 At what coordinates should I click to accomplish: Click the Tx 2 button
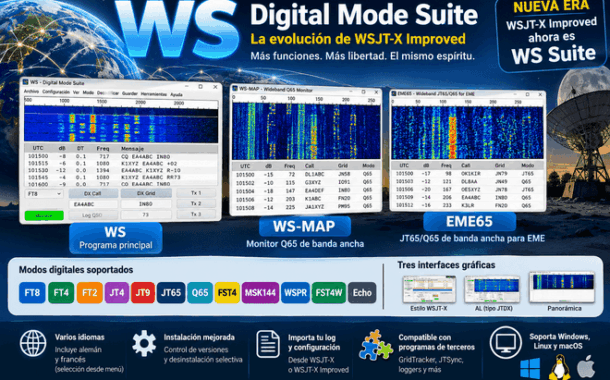[x=196, y=203]
